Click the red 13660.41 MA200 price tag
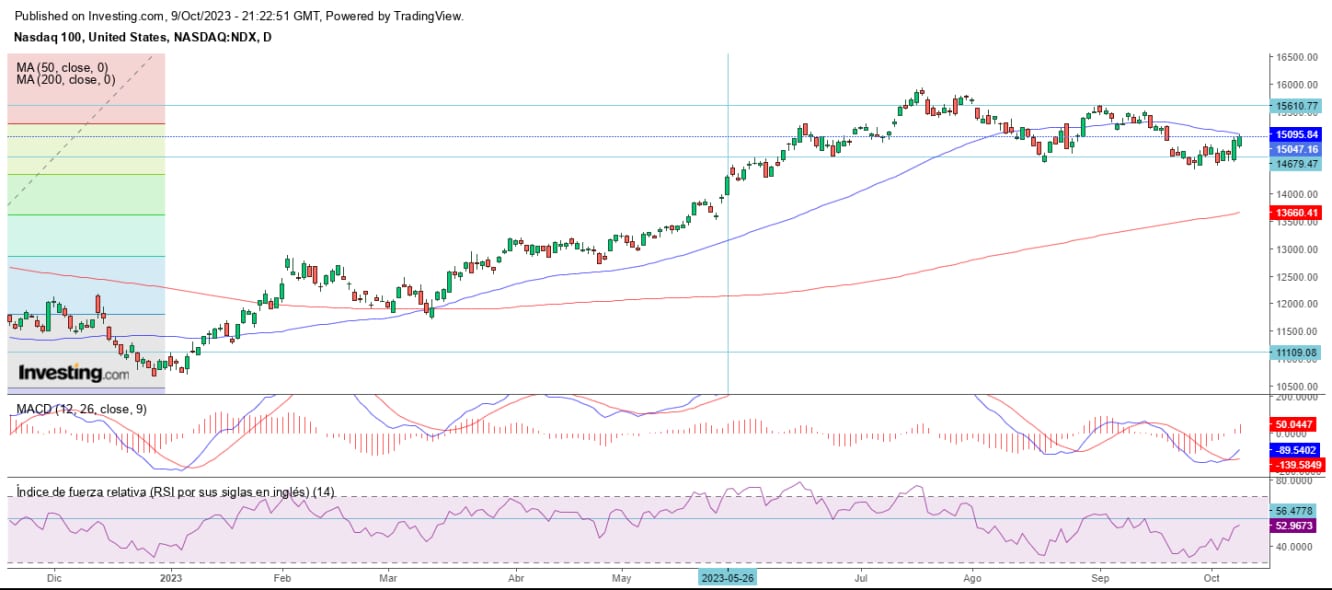 point(1295,213)
